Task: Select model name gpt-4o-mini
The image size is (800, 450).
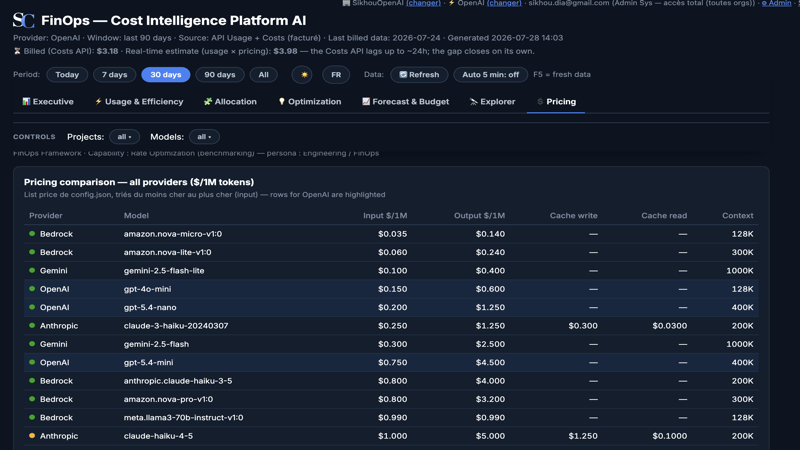Action: pos(147,289)
